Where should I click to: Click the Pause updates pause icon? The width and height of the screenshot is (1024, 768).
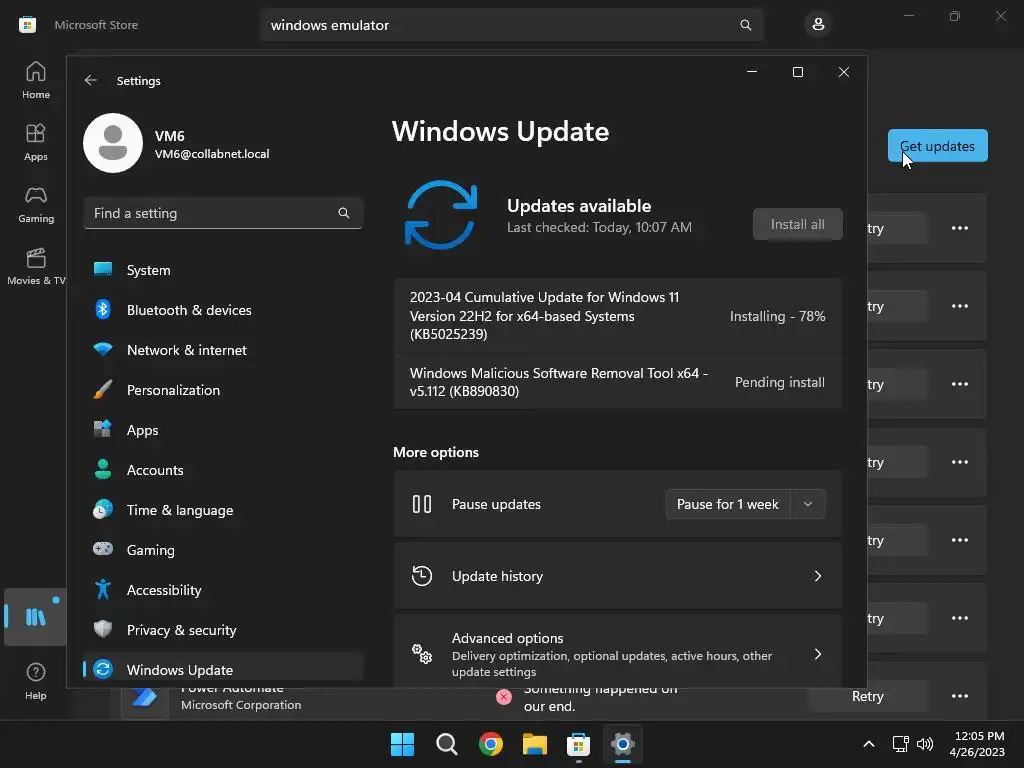(422, 504)
